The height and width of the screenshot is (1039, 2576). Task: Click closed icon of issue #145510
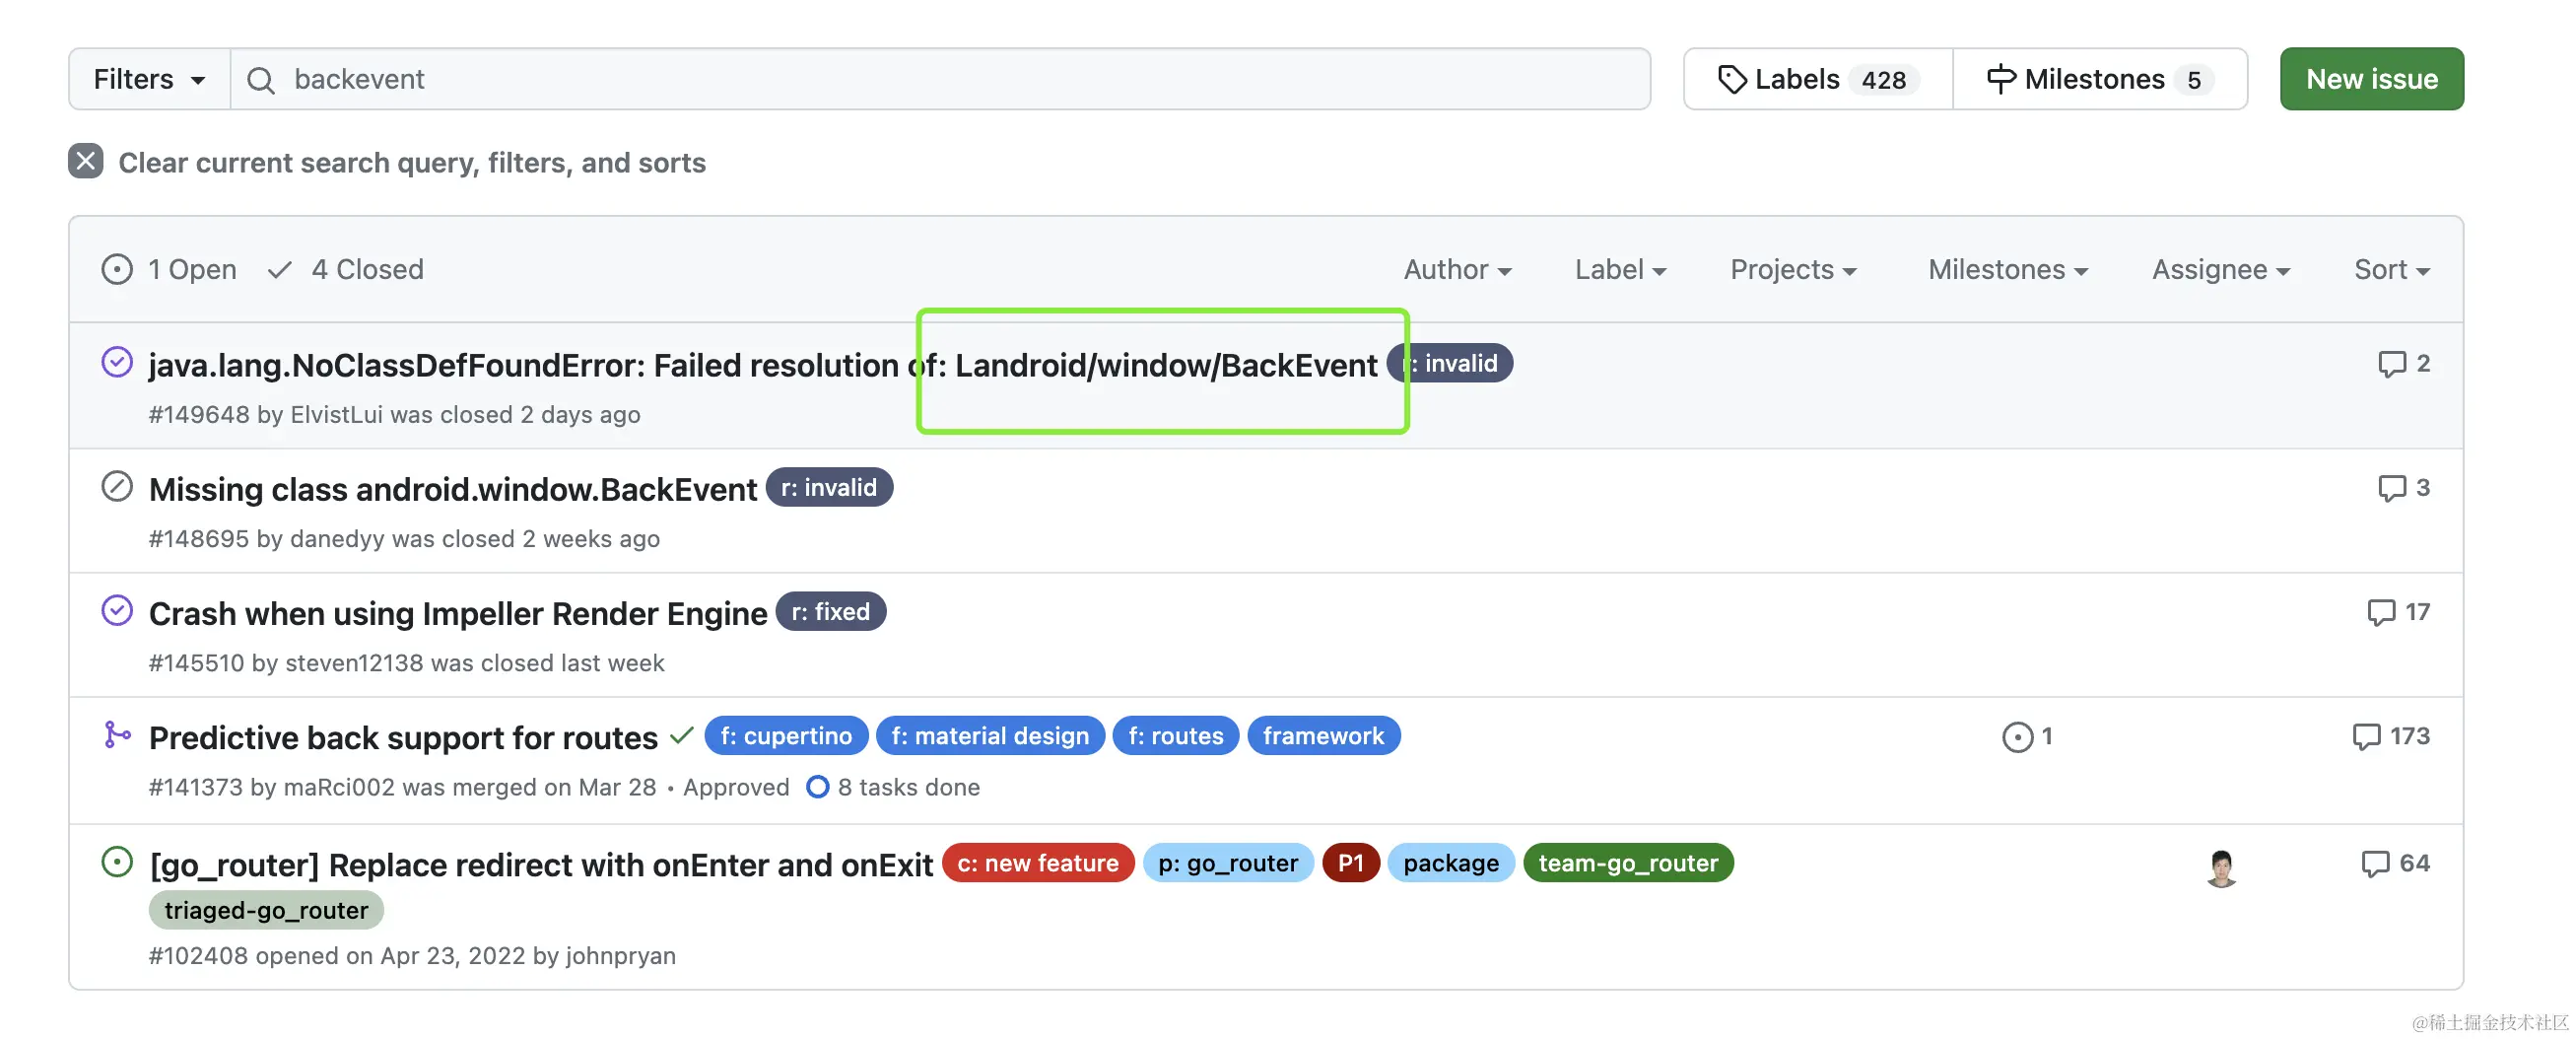(x=117, y=610)
